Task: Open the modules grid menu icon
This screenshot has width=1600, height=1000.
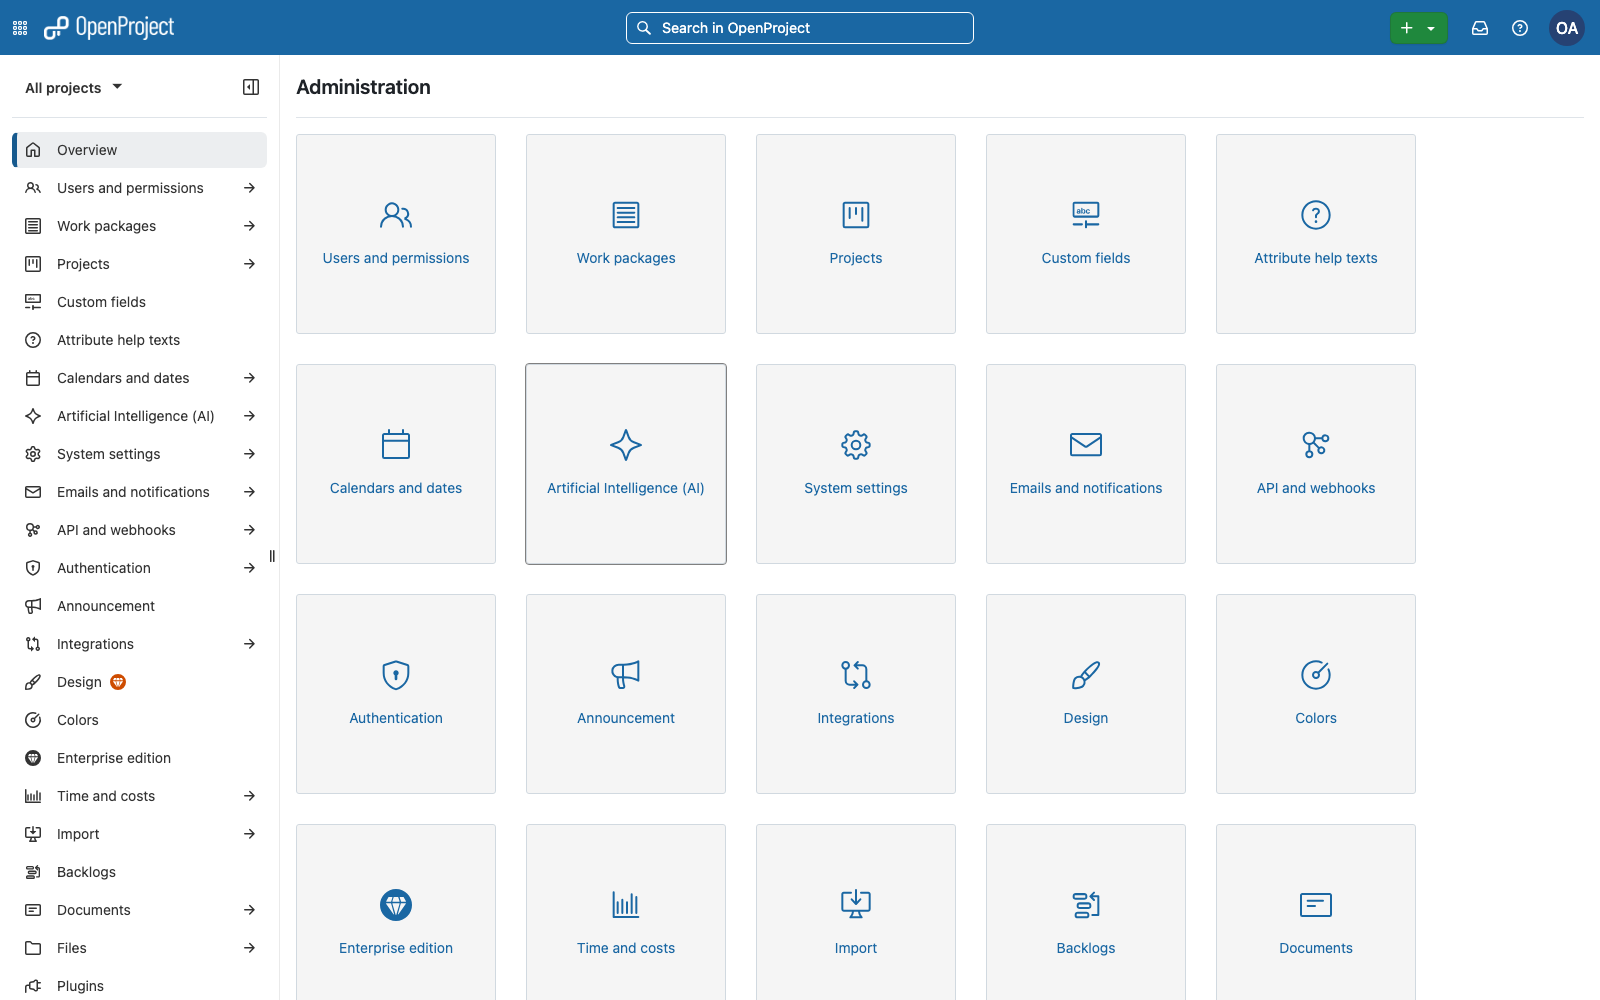Action: [x=20, y=28]
